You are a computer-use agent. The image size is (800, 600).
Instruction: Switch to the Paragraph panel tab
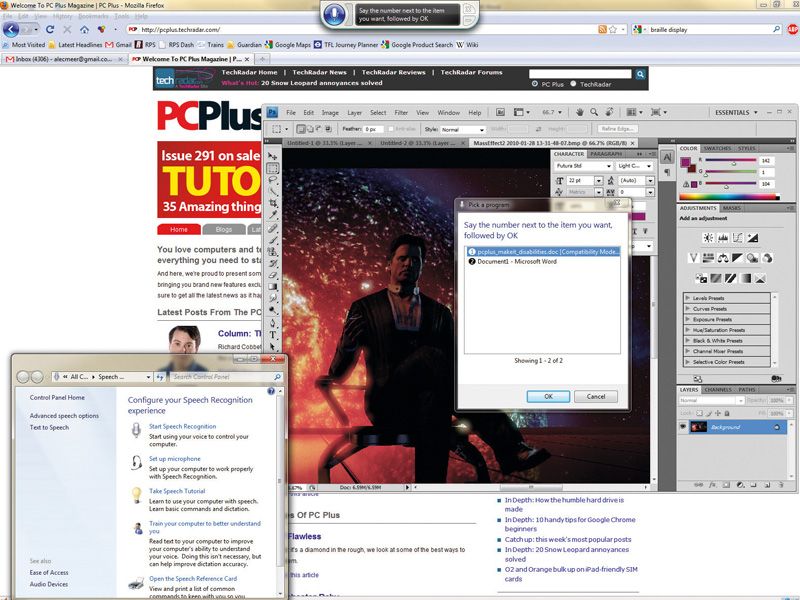click(x=606, y=154)
